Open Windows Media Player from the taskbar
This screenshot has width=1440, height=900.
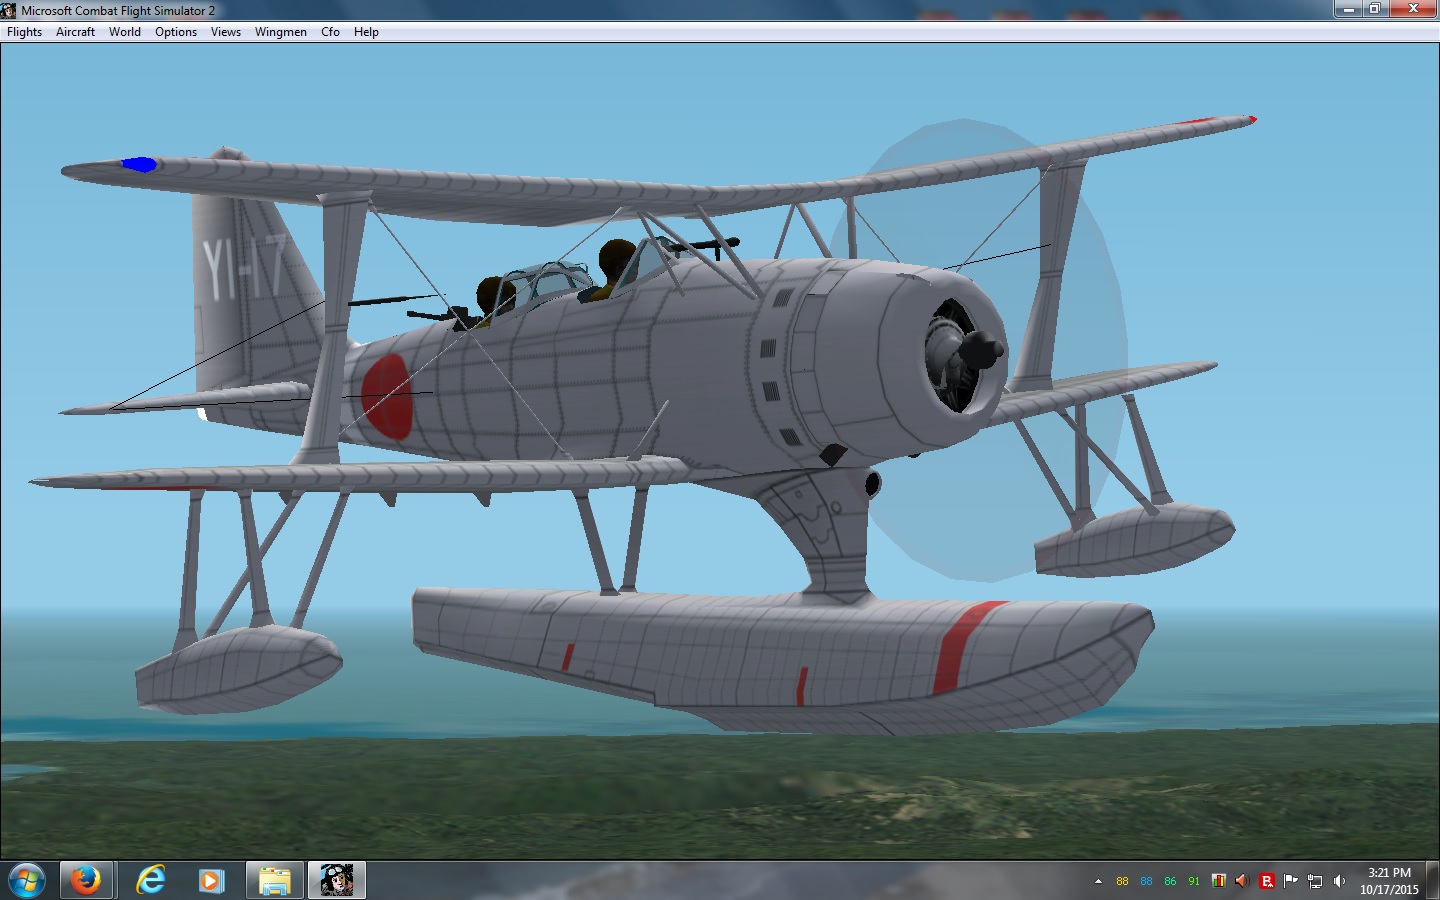(210, 880)
